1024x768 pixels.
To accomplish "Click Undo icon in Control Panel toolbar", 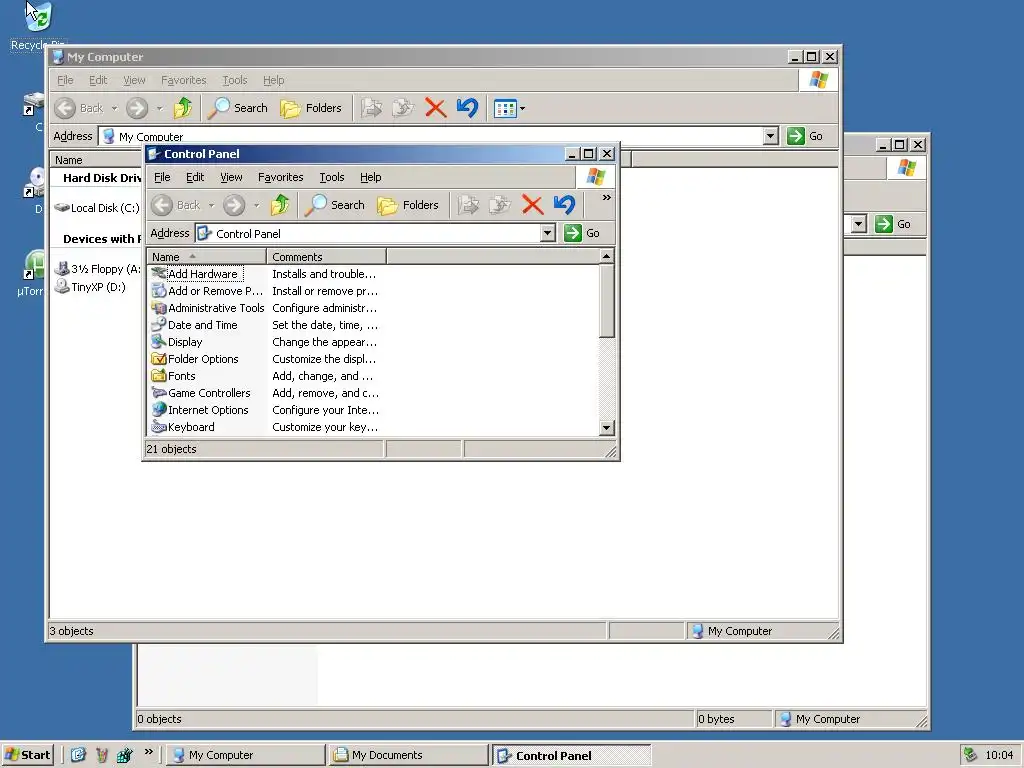I will (564, 205).
